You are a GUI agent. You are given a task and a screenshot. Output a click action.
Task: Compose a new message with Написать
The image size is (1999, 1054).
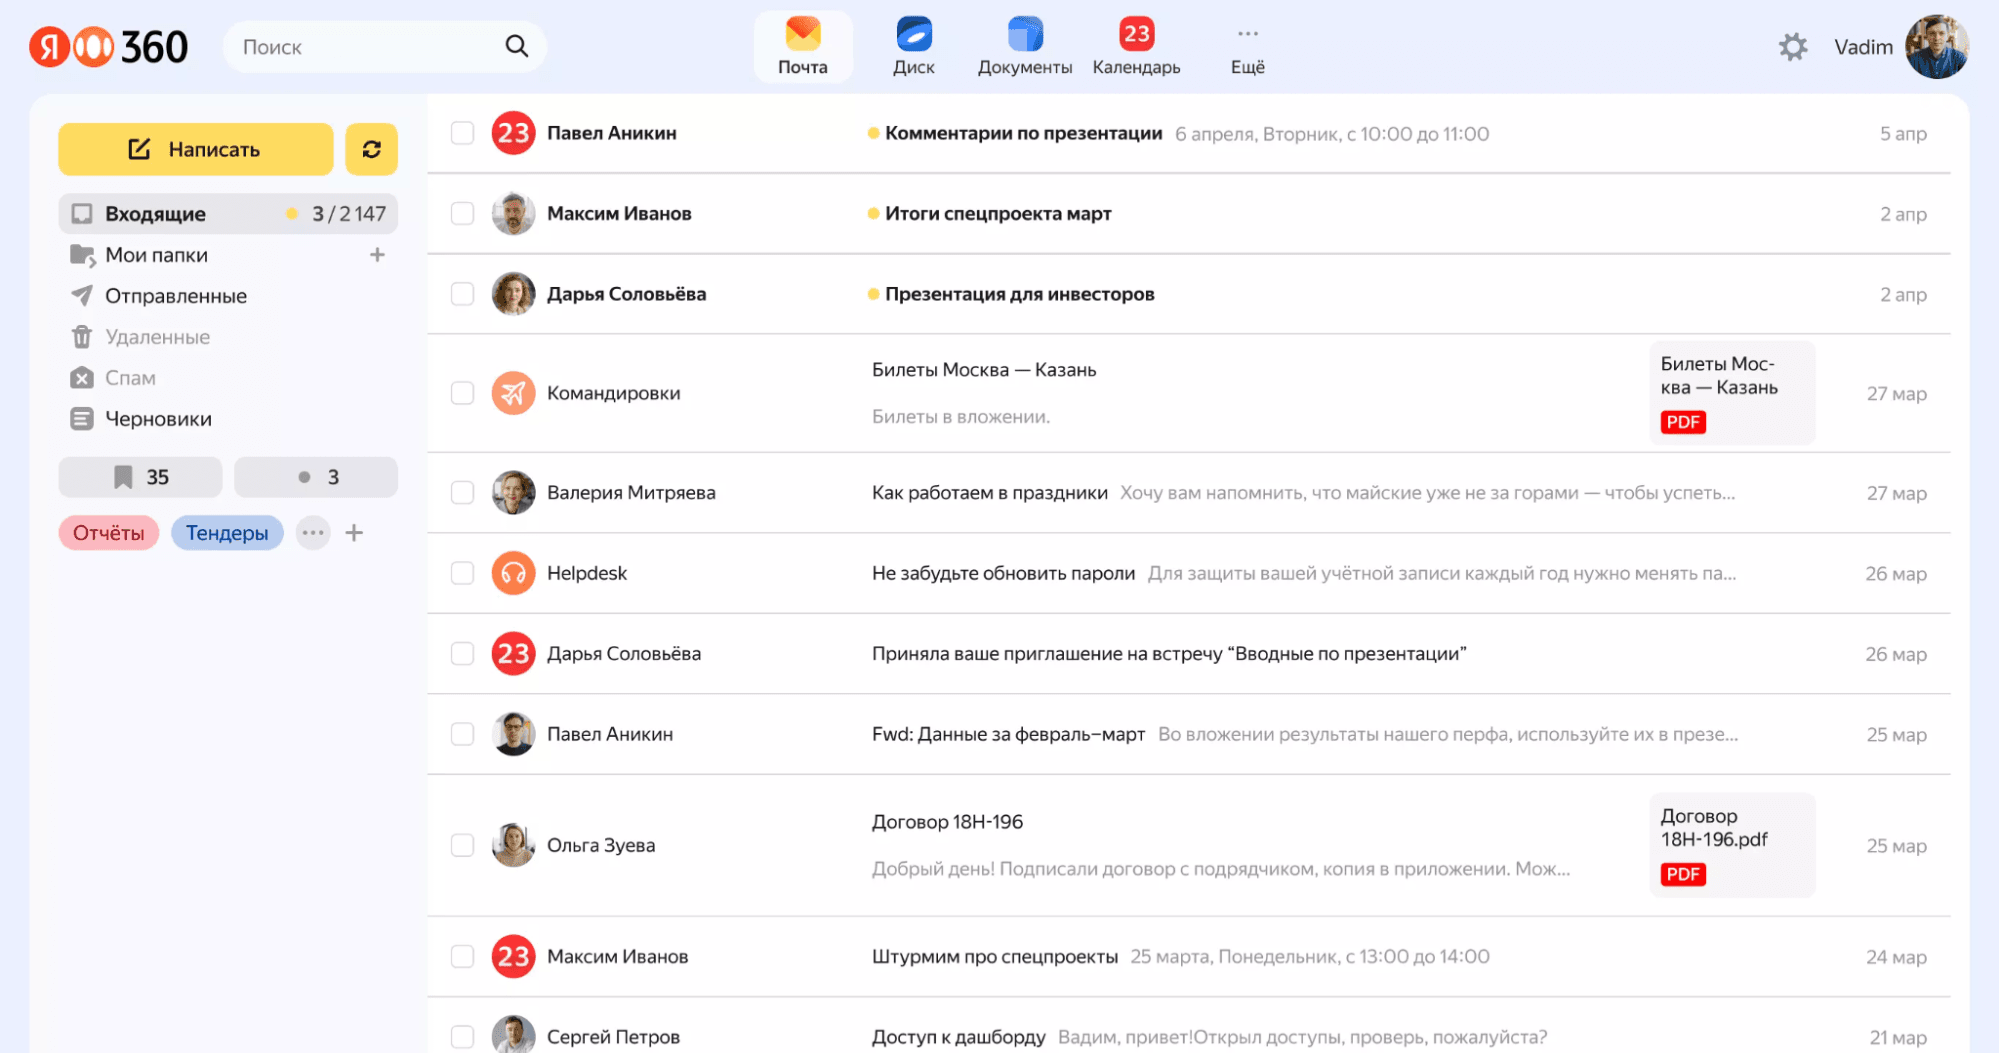[x=195, y=149]
